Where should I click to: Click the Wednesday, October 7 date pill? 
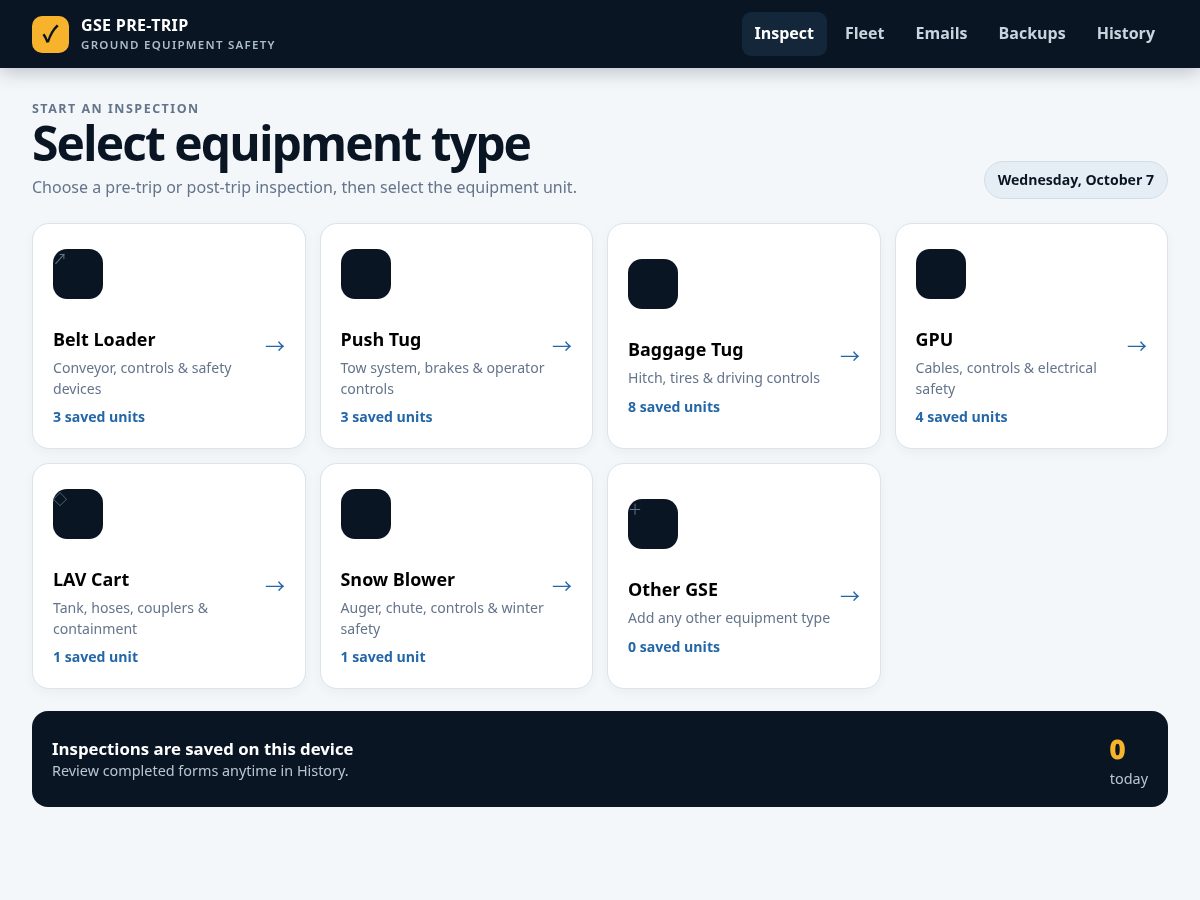(x=1076, y=180)
